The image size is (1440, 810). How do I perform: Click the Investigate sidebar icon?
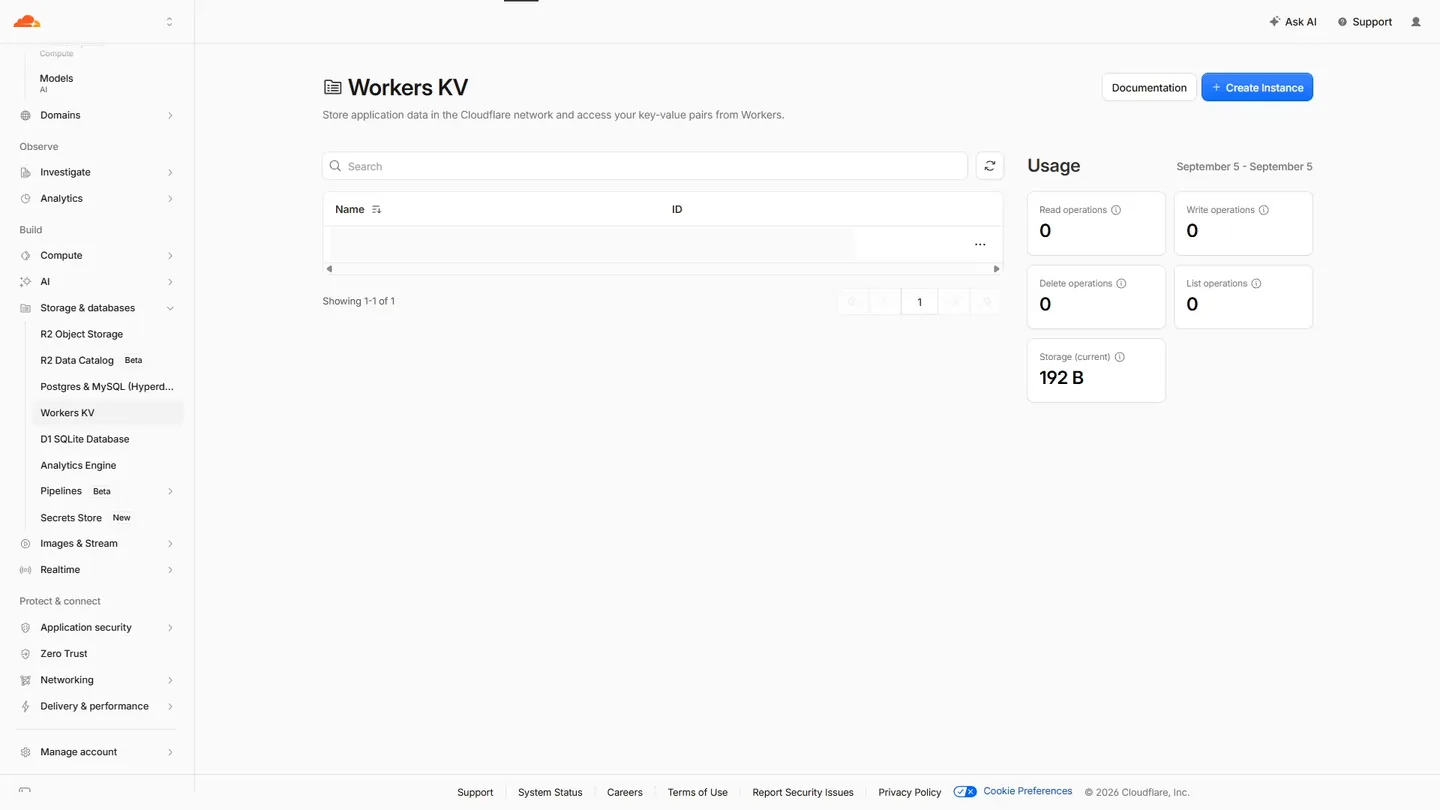26,172
